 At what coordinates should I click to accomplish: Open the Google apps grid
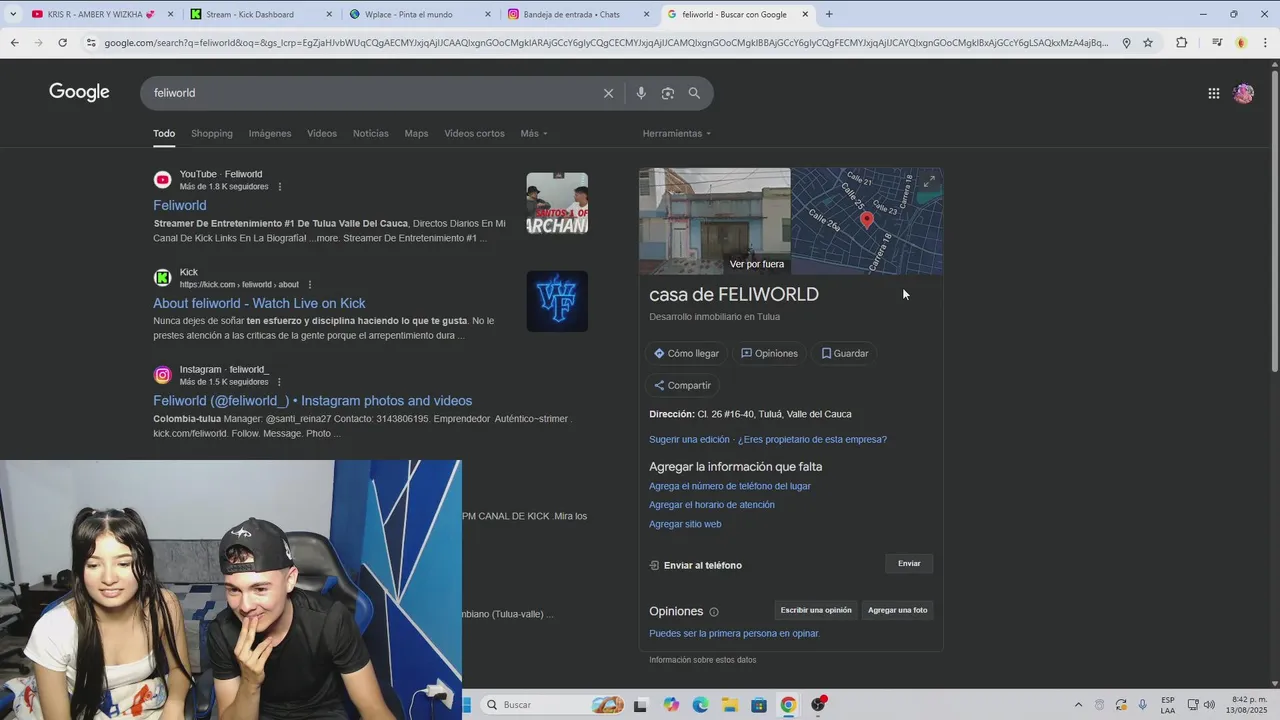click(x=1213, y=93)
